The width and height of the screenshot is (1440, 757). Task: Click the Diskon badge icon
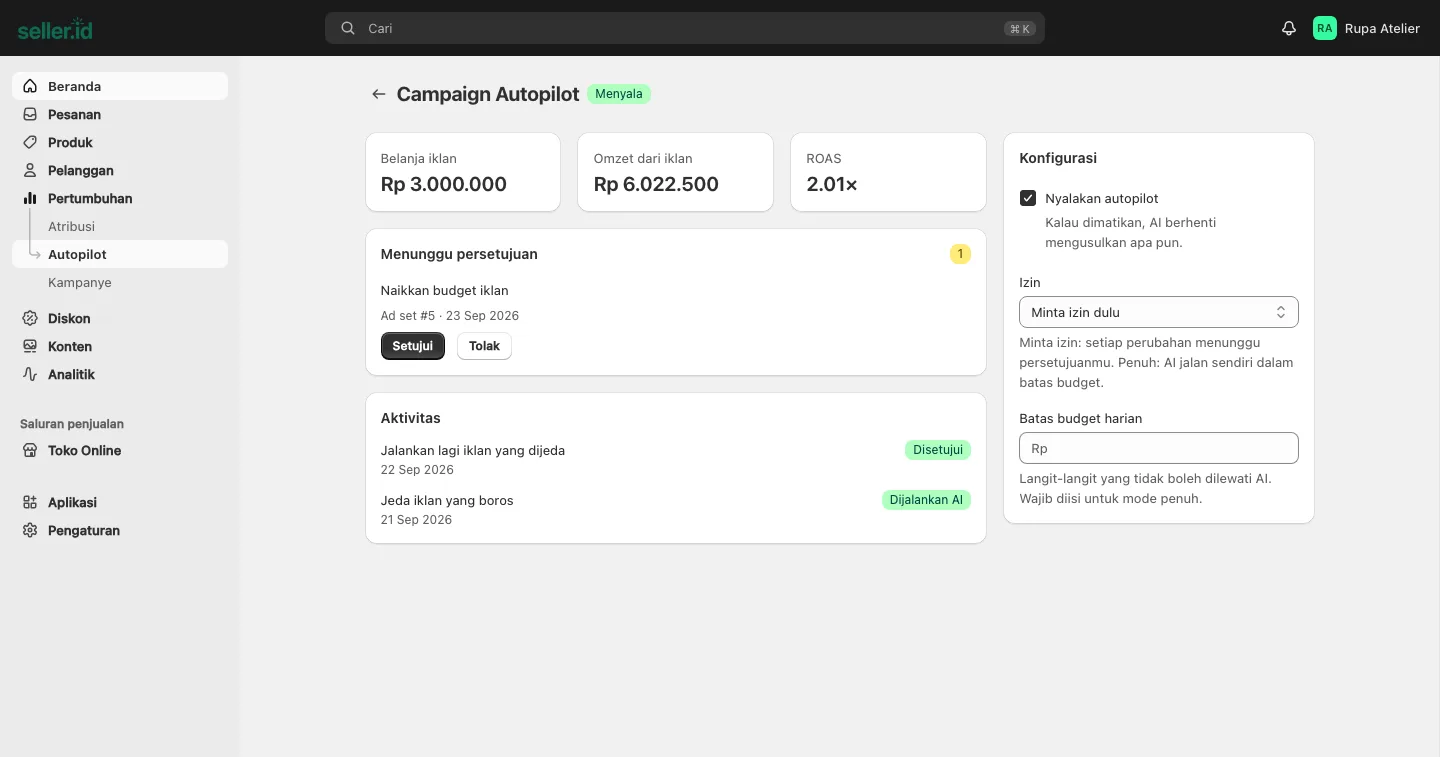click(30, 318)
